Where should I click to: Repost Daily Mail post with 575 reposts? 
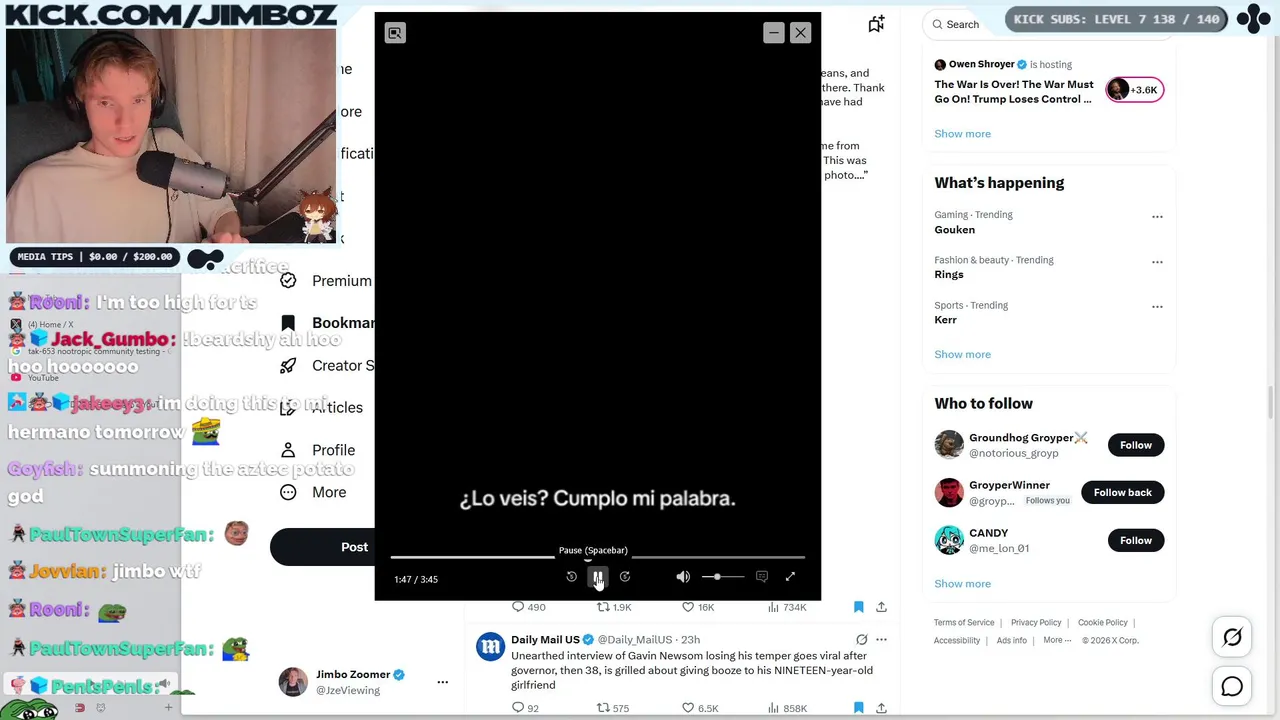(x=613, y=708)
